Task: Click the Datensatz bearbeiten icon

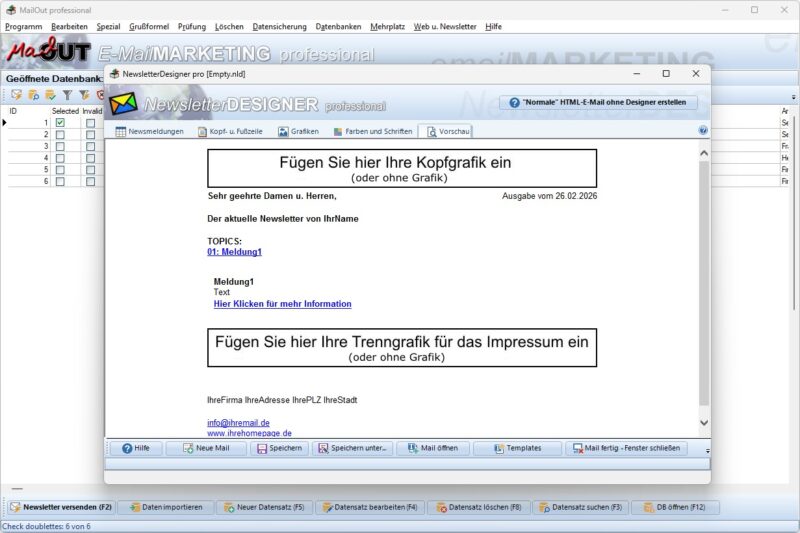Action: pos(327,507)
